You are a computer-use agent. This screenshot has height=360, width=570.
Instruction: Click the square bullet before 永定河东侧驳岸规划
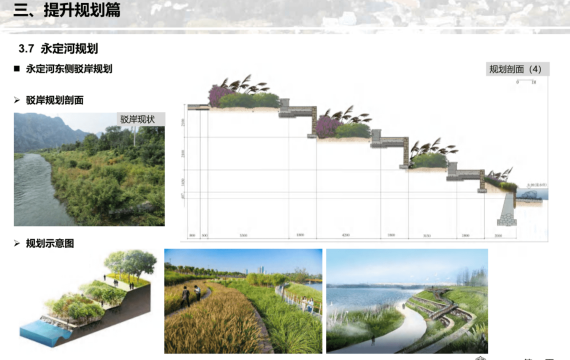coord(17,69)
